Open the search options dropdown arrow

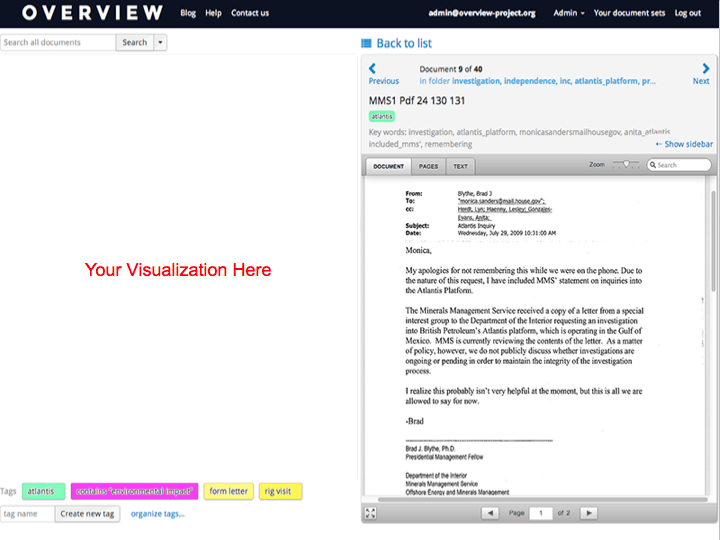[x=160, y=42]
